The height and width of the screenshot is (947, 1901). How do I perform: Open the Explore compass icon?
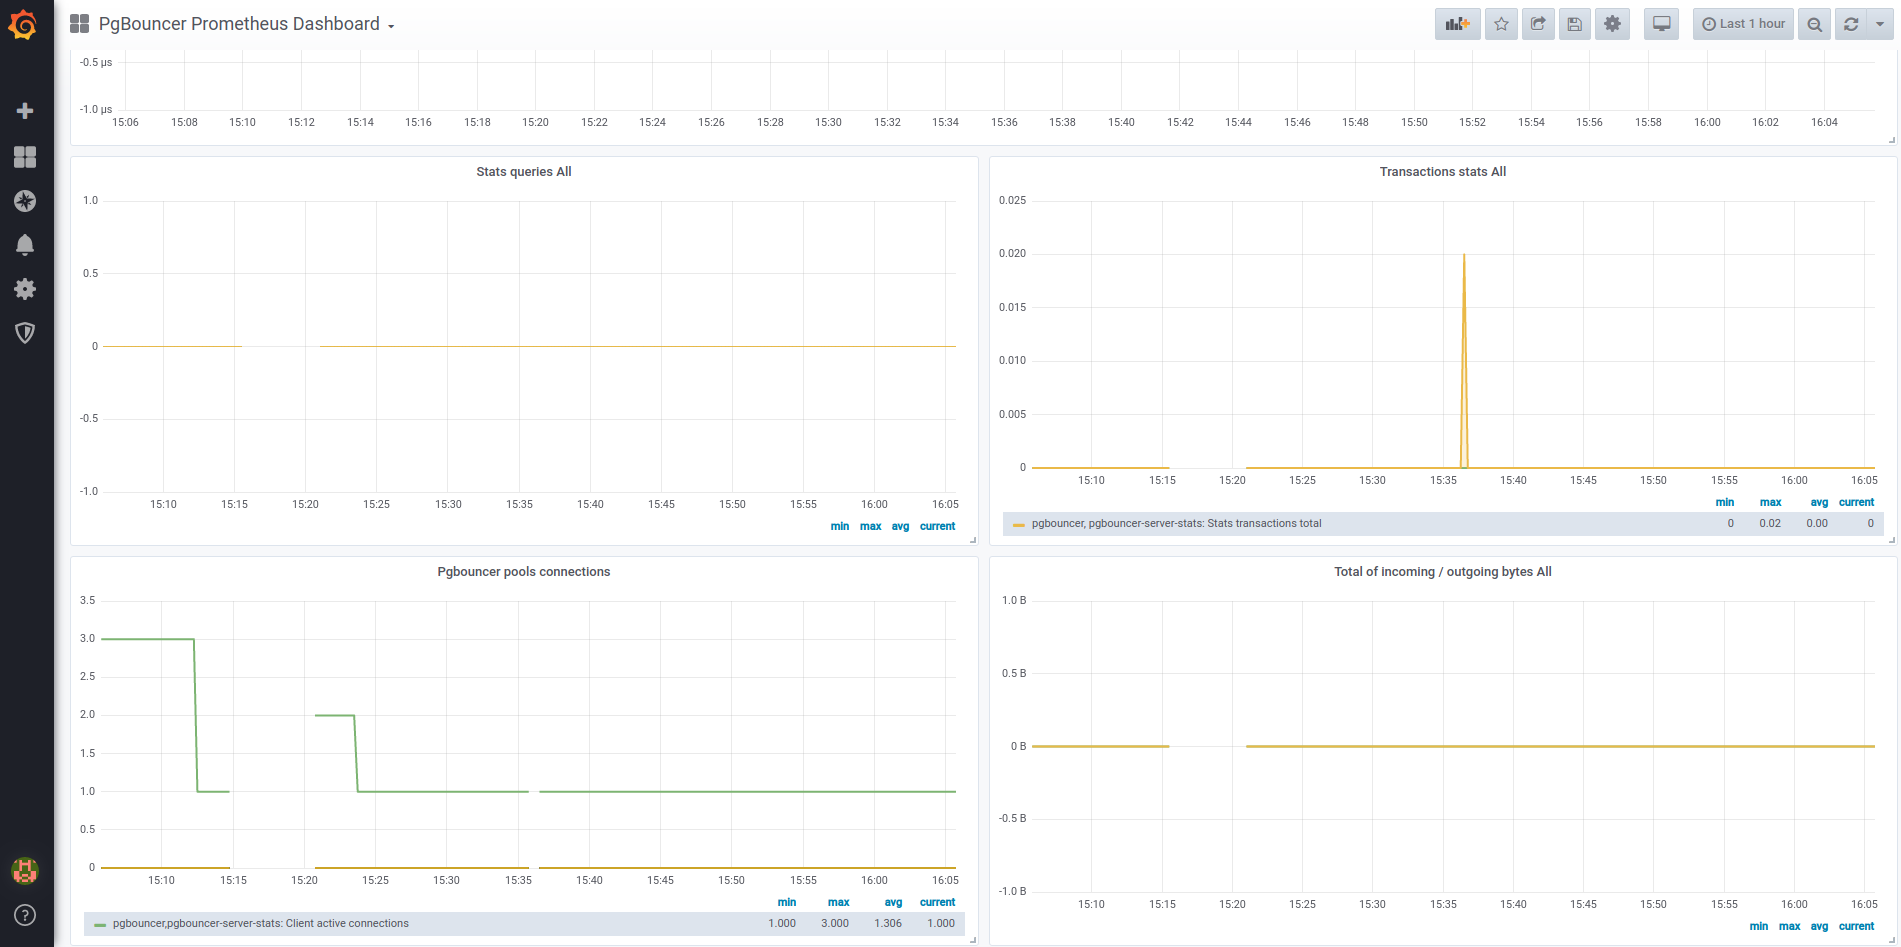click(25, 201)
